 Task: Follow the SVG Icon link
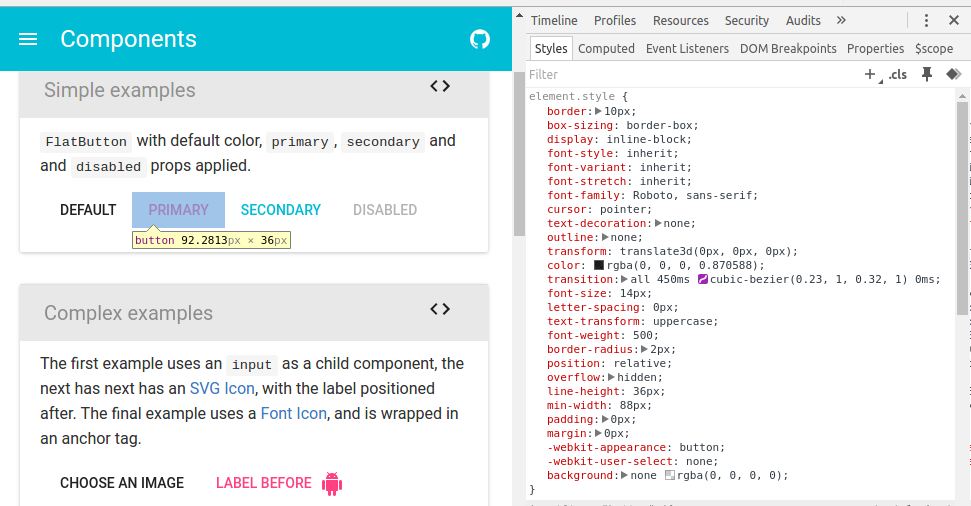(222, 389)
